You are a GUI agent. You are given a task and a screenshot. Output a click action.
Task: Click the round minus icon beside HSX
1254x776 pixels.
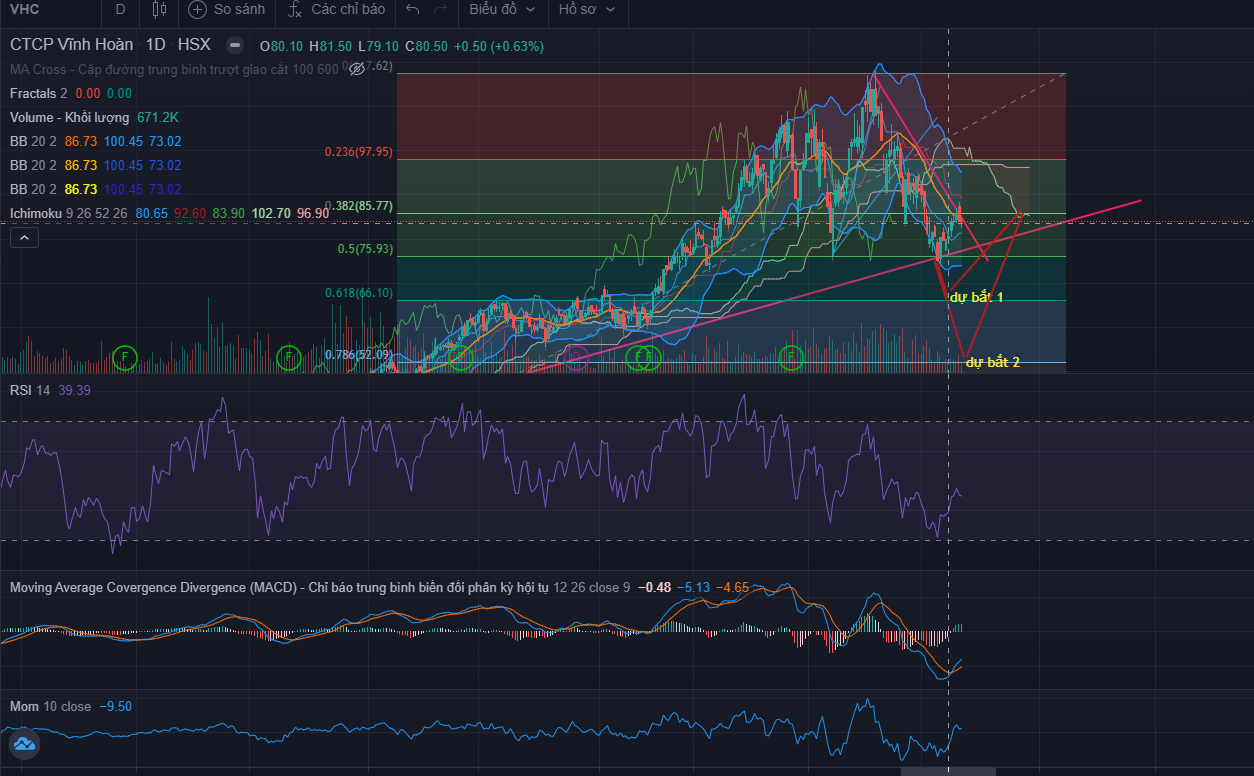(234, 45)
